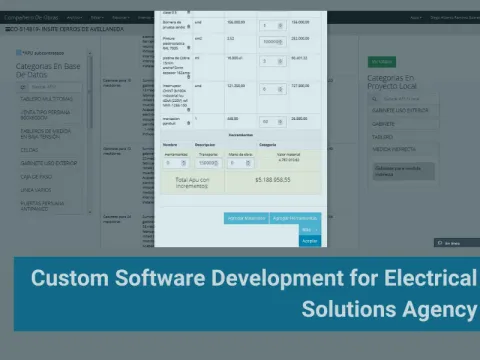
Task: Click the Transporte increment field
Action: pyautogui.click(x=208, y=163)
